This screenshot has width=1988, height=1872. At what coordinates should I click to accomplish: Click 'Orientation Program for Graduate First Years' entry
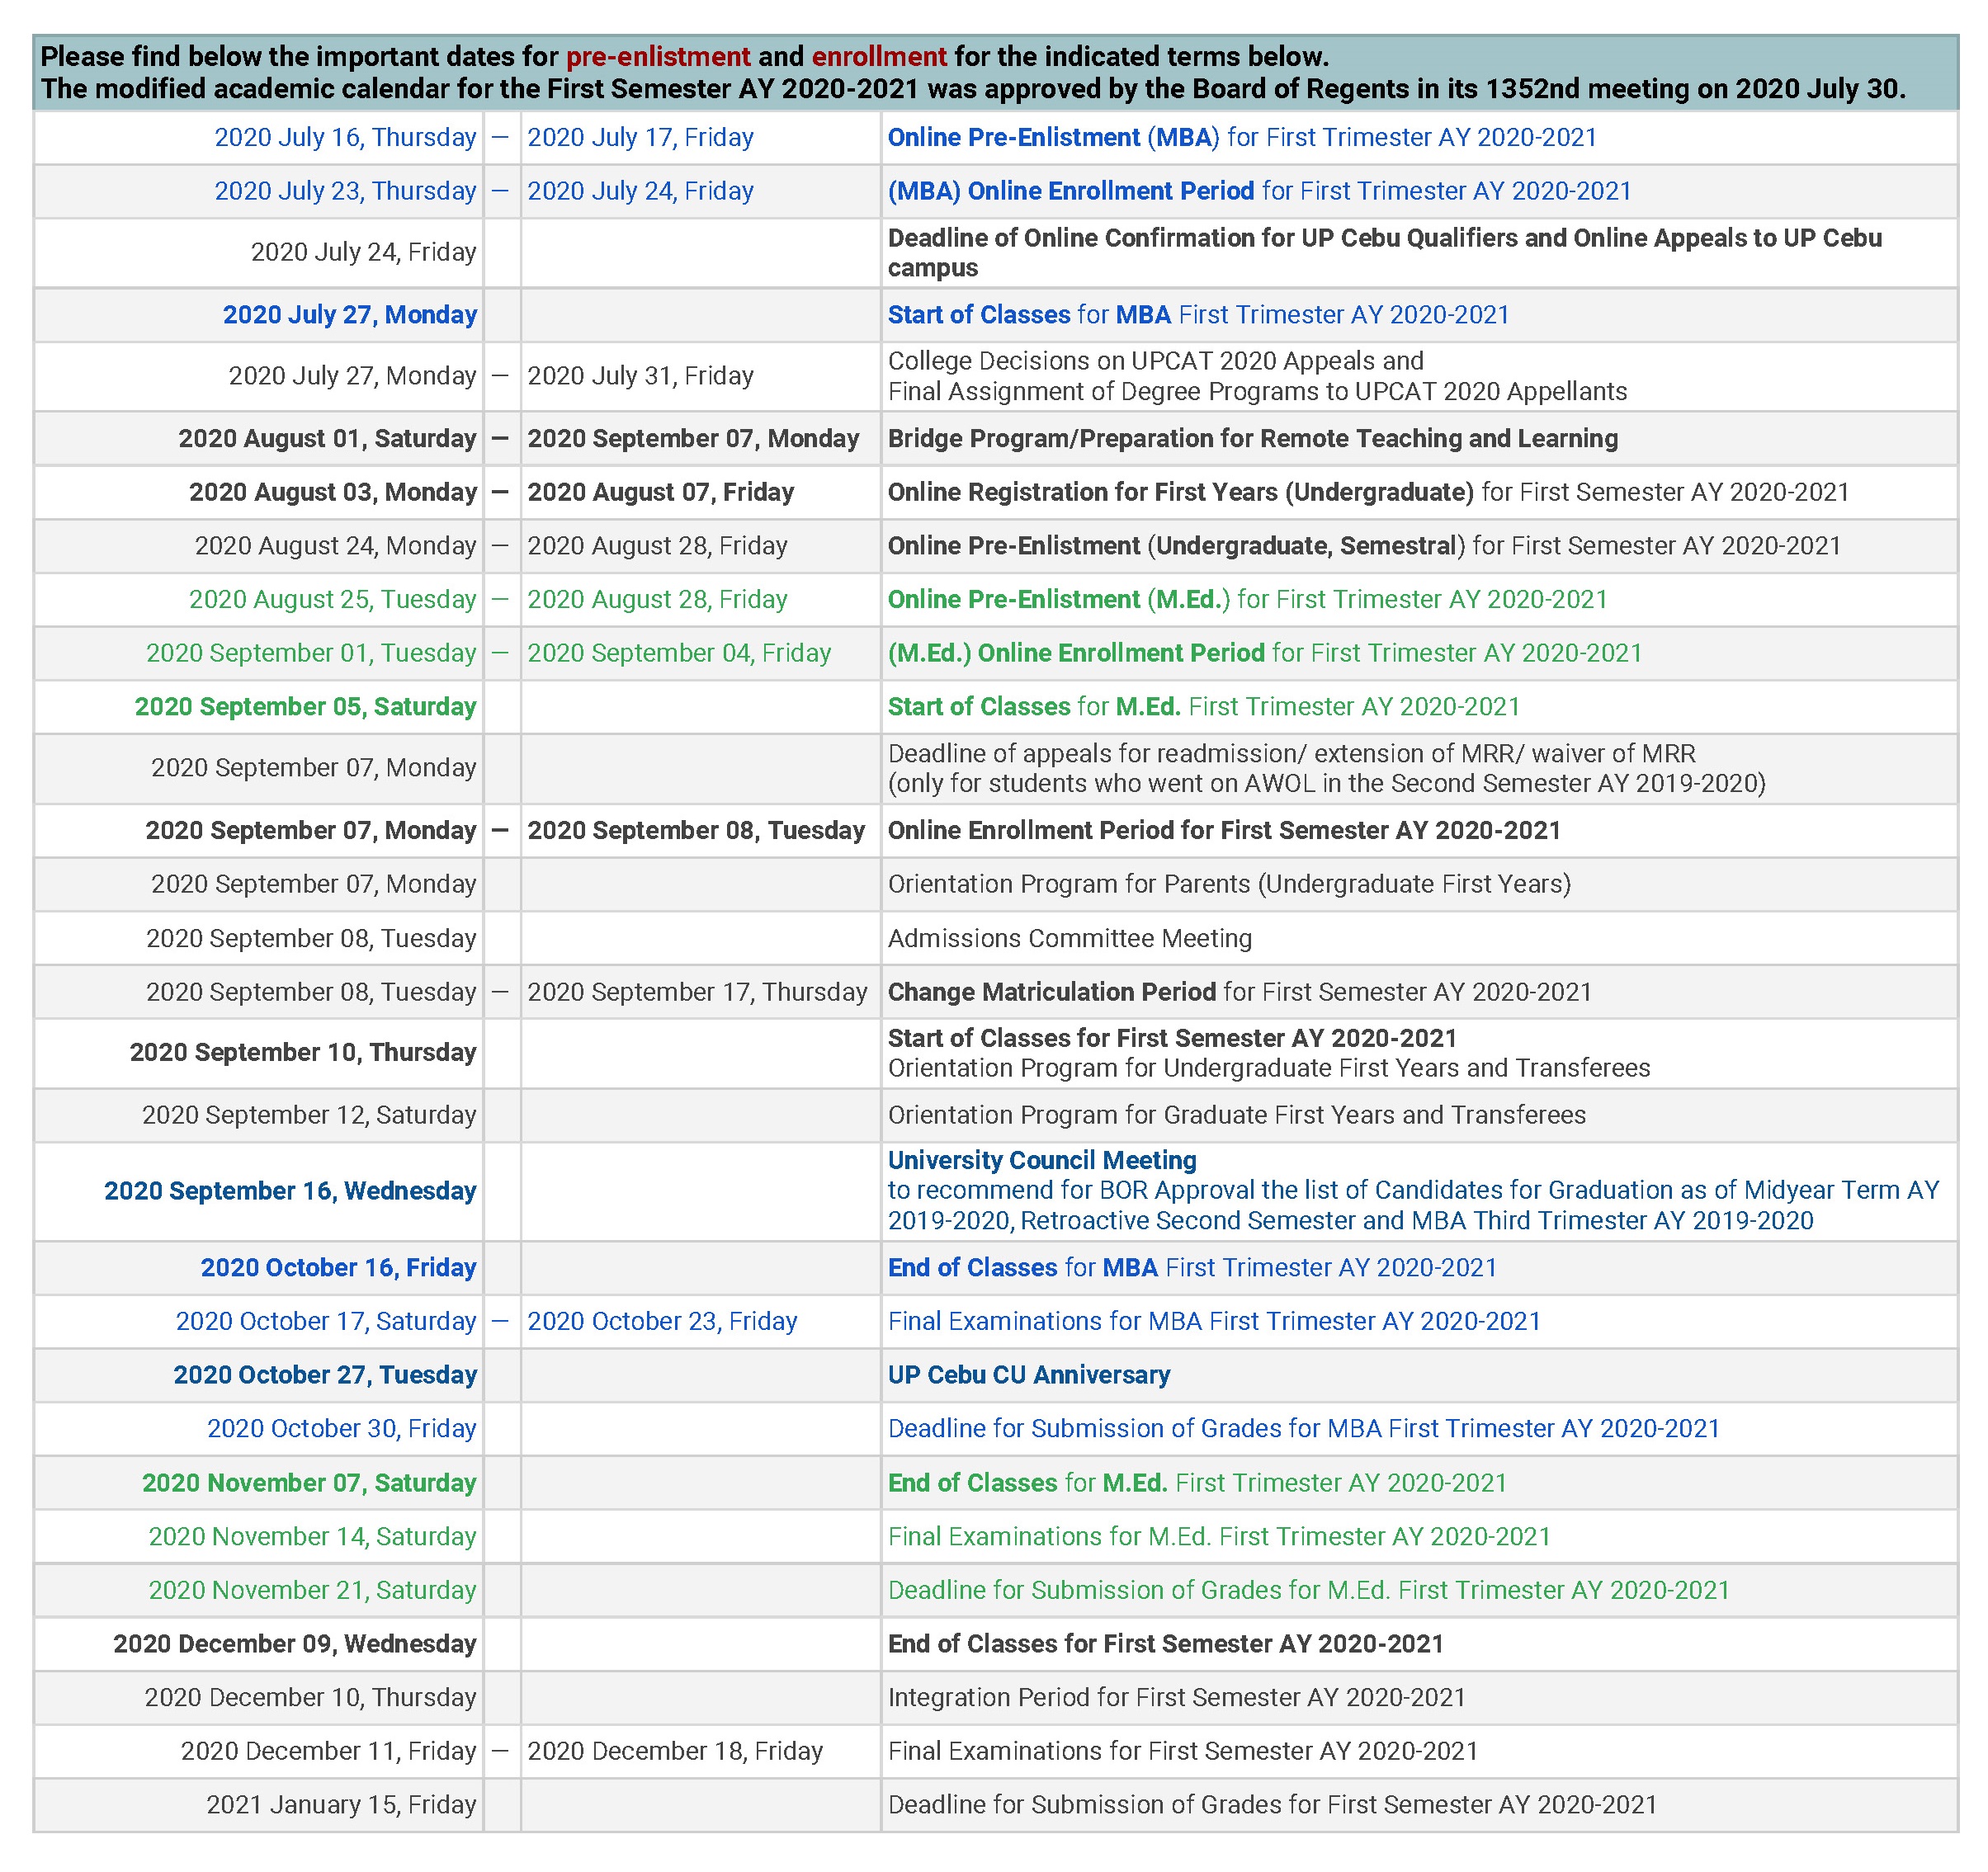point(1237,1115)
